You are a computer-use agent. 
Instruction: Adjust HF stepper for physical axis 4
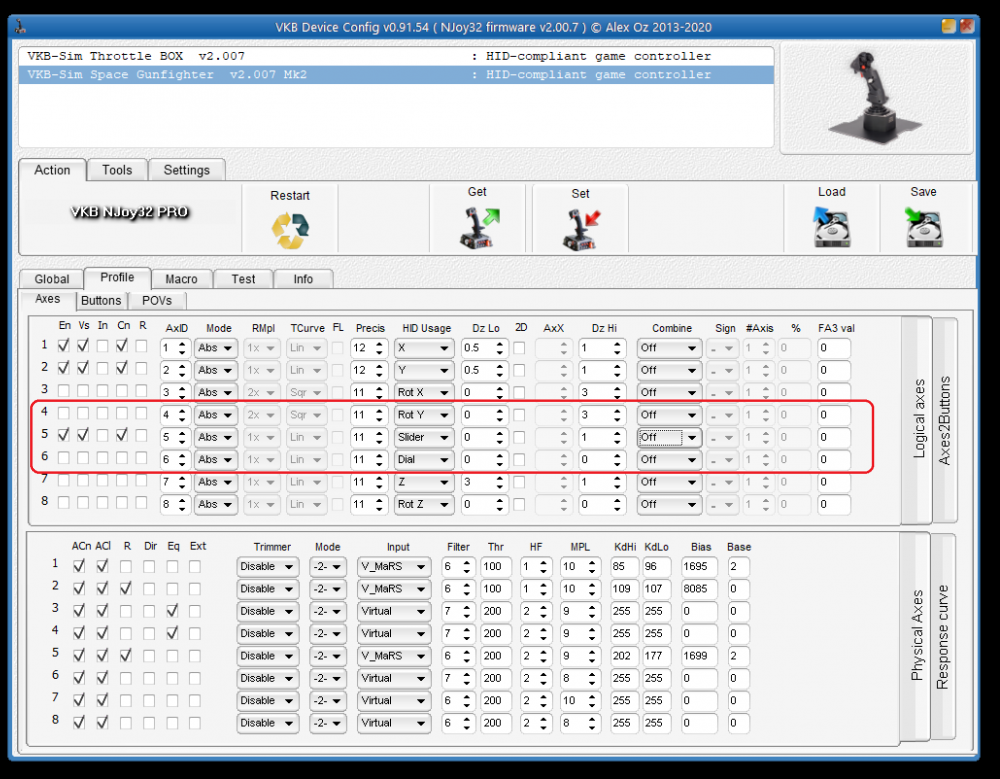543,634
